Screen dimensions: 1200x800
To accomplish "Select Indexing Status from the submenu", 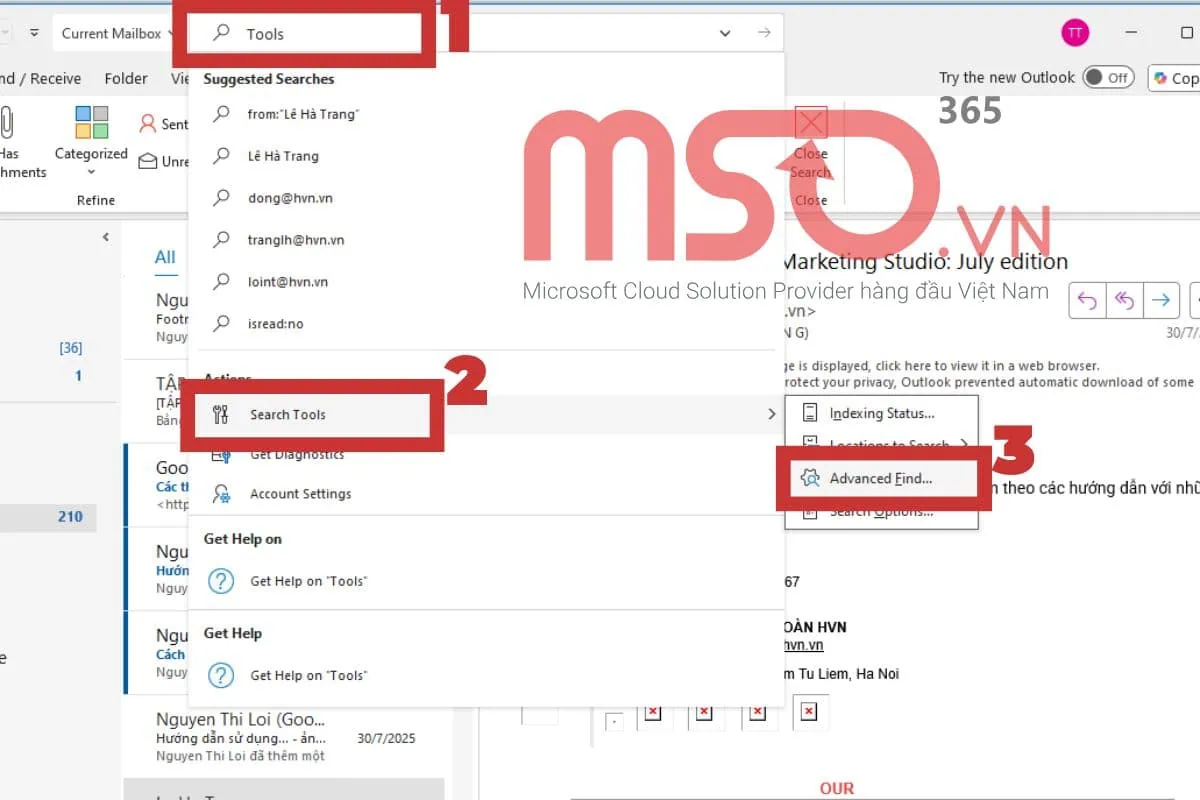I will pyautogui.click(x=882, y=412).
